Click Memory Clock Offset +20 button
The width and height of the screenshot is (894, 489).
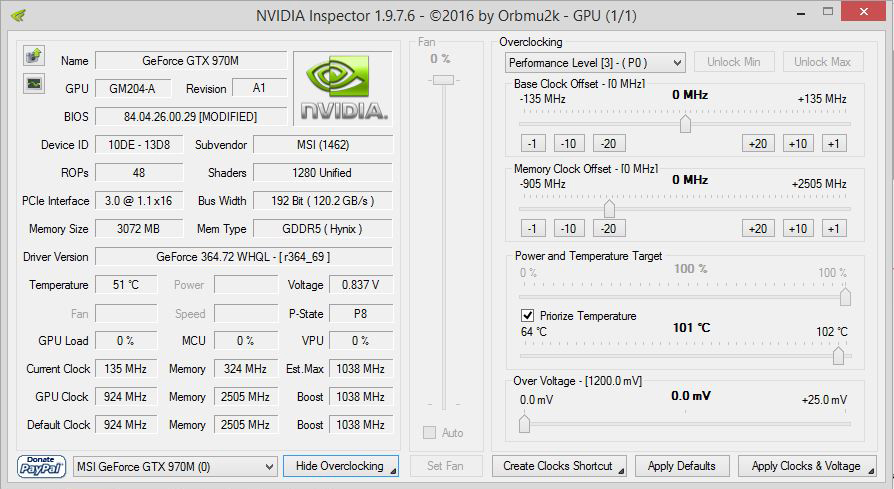point(758,229)
